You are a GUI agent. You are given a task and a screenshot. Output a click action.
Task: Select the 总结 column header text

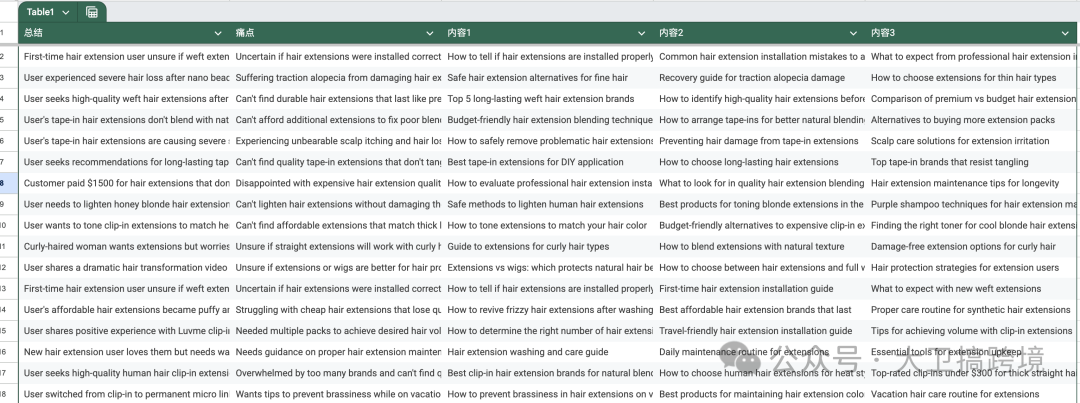pos(33,33)
